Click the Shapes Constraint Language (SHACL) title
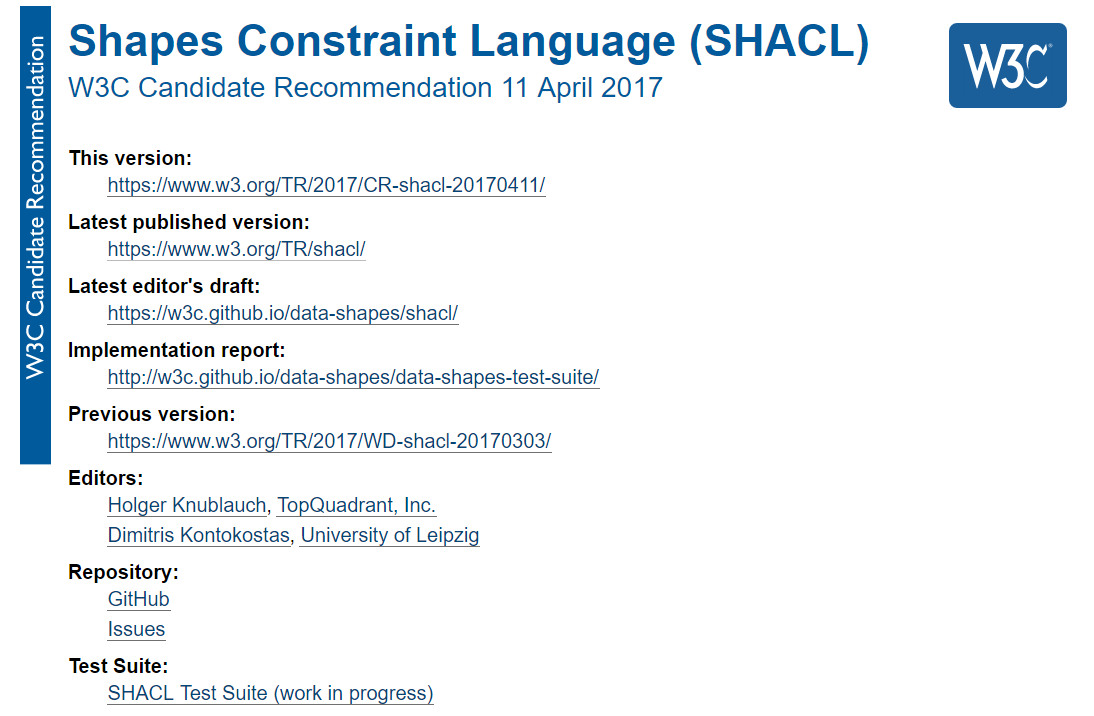The image size is (1094, 716). tap(468, 41)
